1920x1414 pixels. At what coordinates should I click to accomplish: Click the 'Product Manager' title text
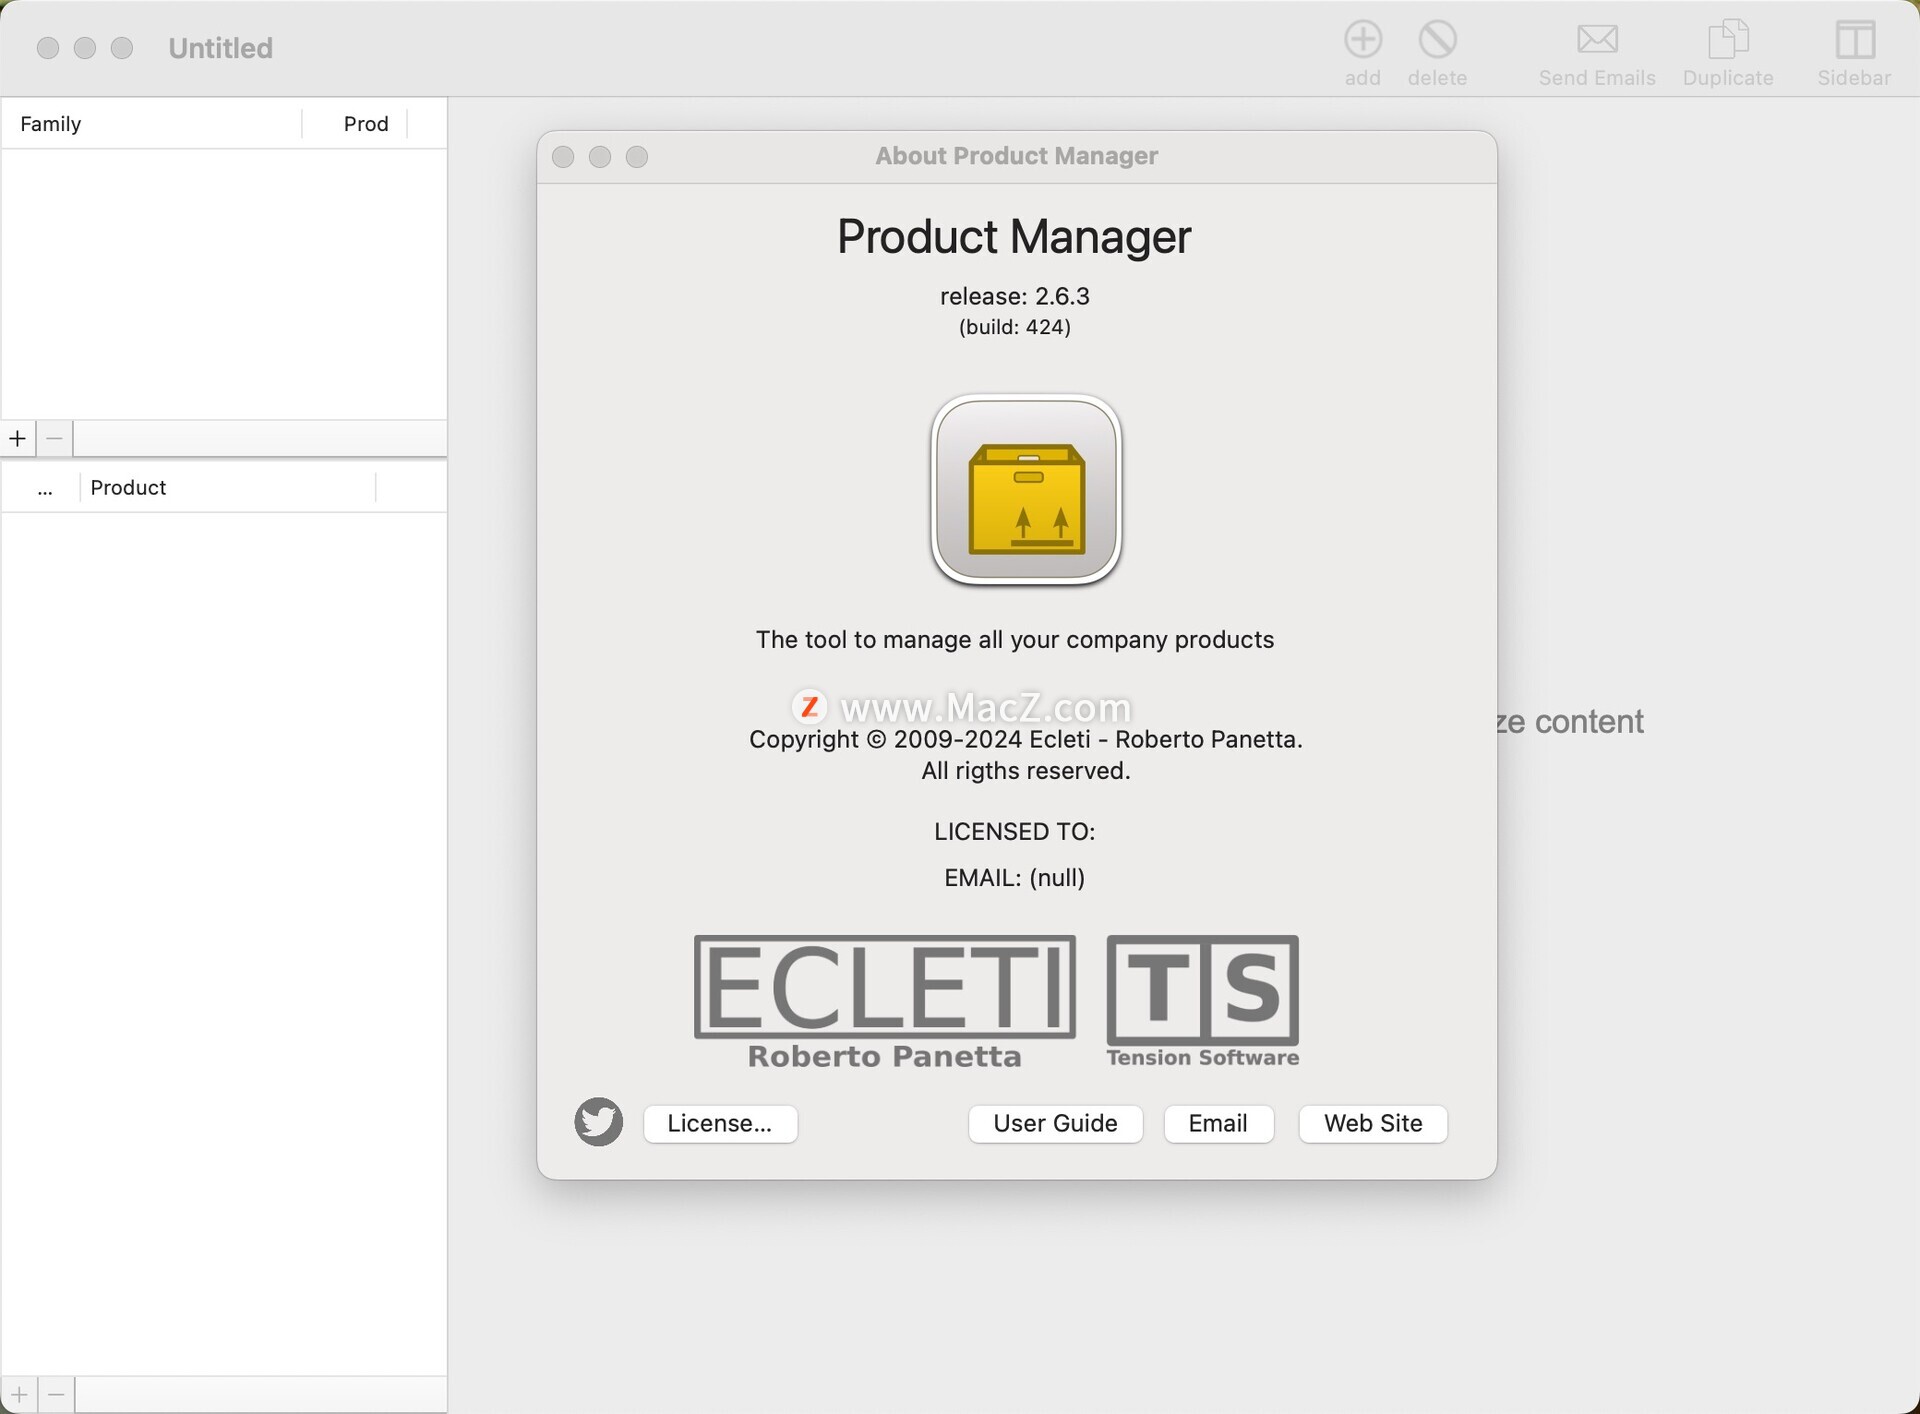coord(1014,237)
